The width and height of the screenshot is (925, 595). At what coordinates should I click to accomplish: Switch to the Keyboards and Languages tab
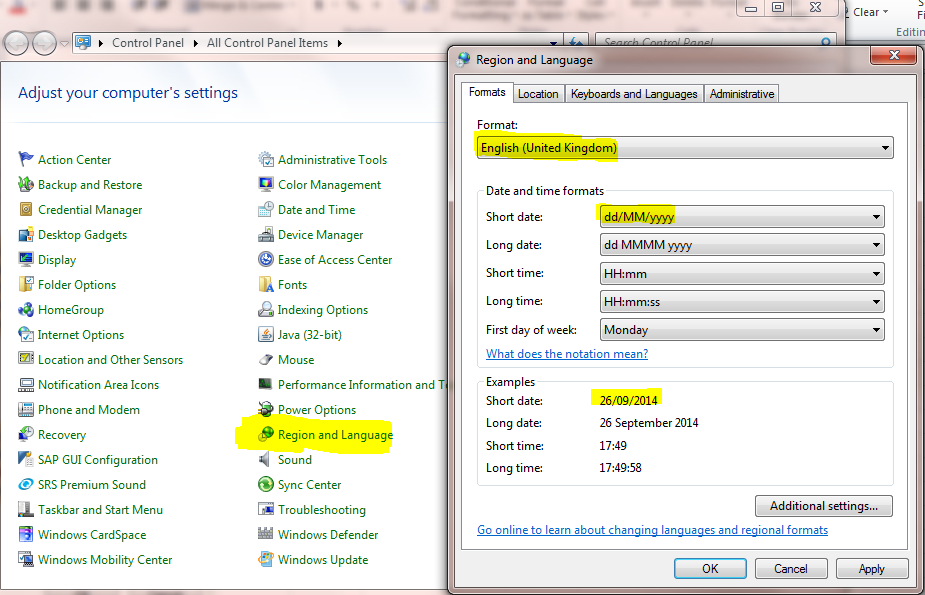coord(634,94)
